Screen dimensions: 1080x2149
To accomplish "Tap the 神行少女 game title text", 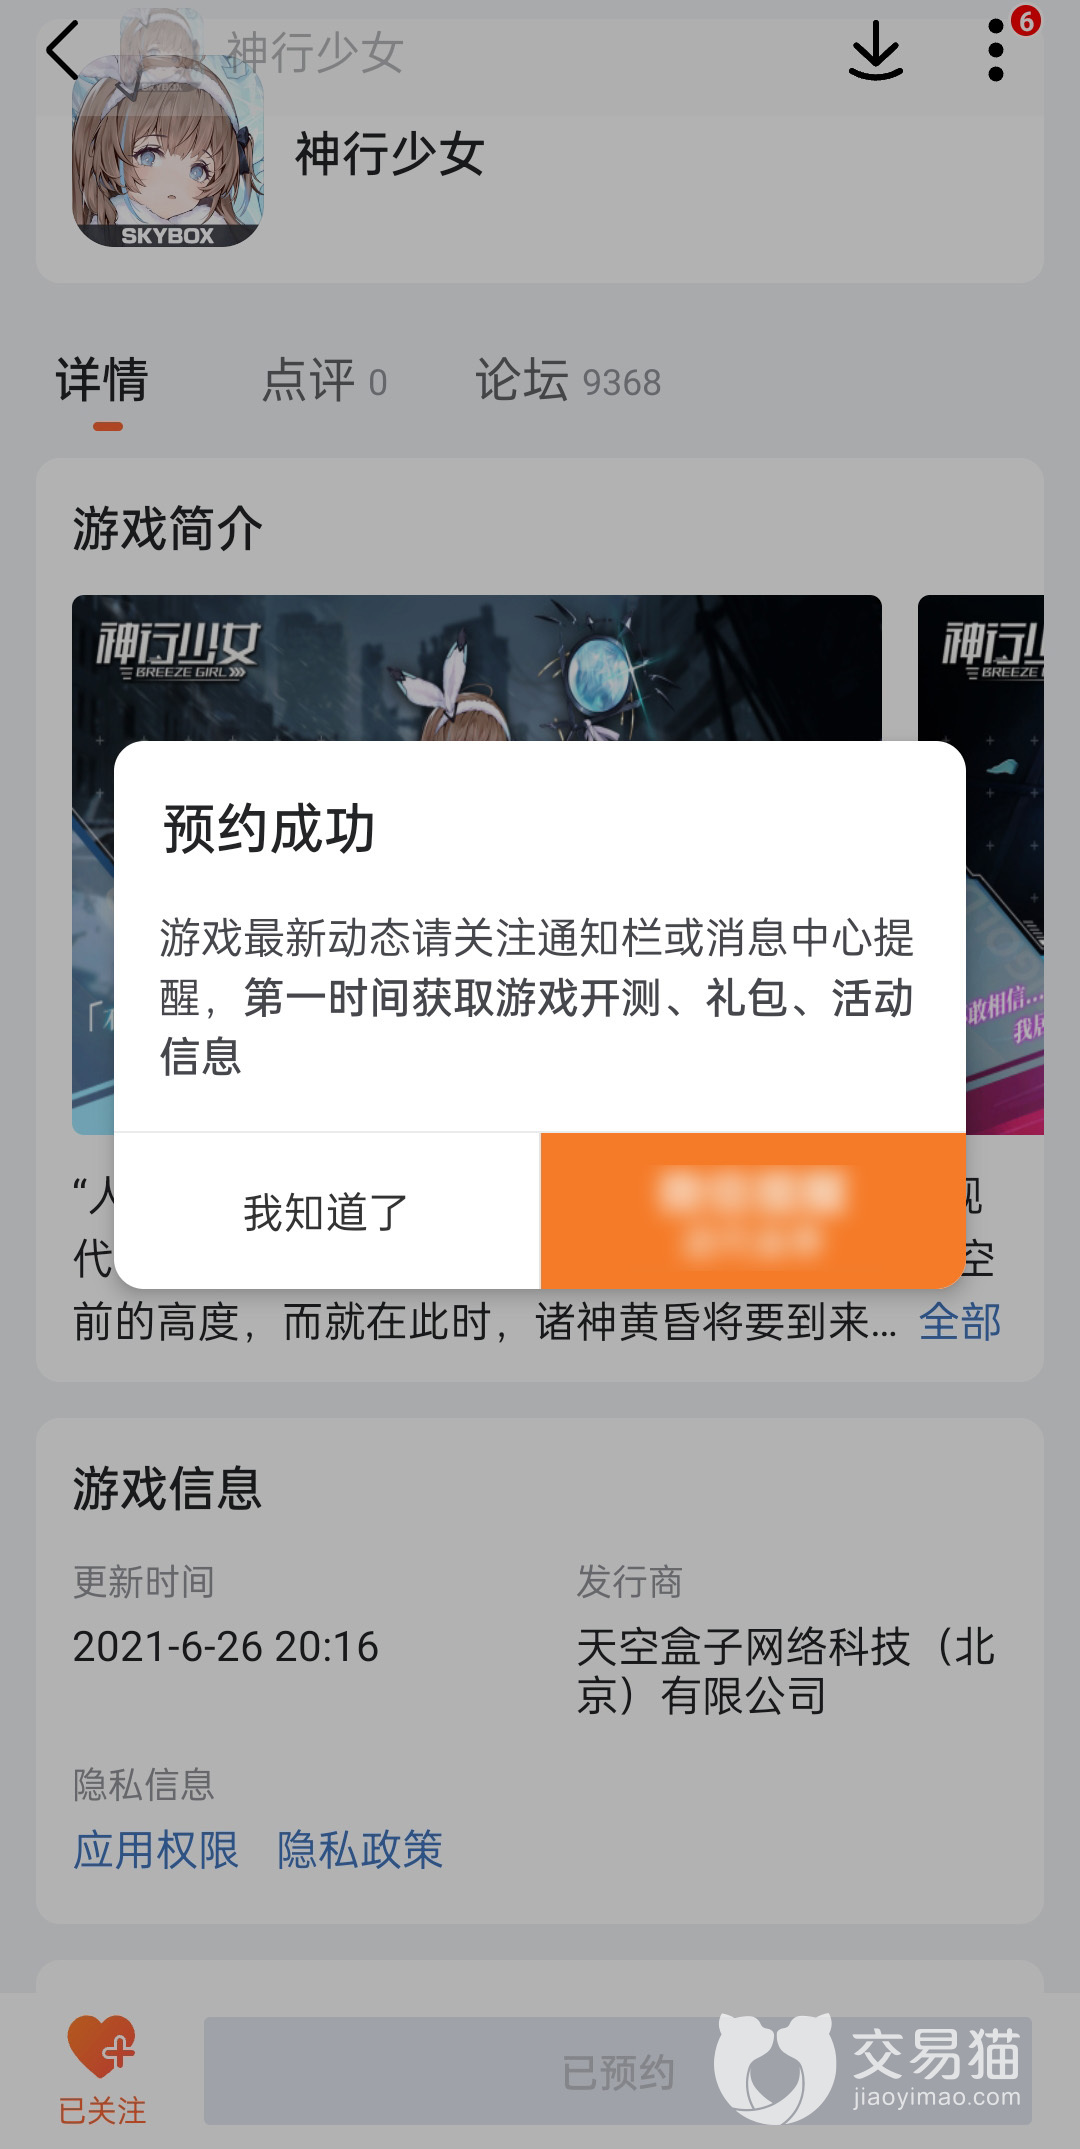I will [x=390, y=155].
